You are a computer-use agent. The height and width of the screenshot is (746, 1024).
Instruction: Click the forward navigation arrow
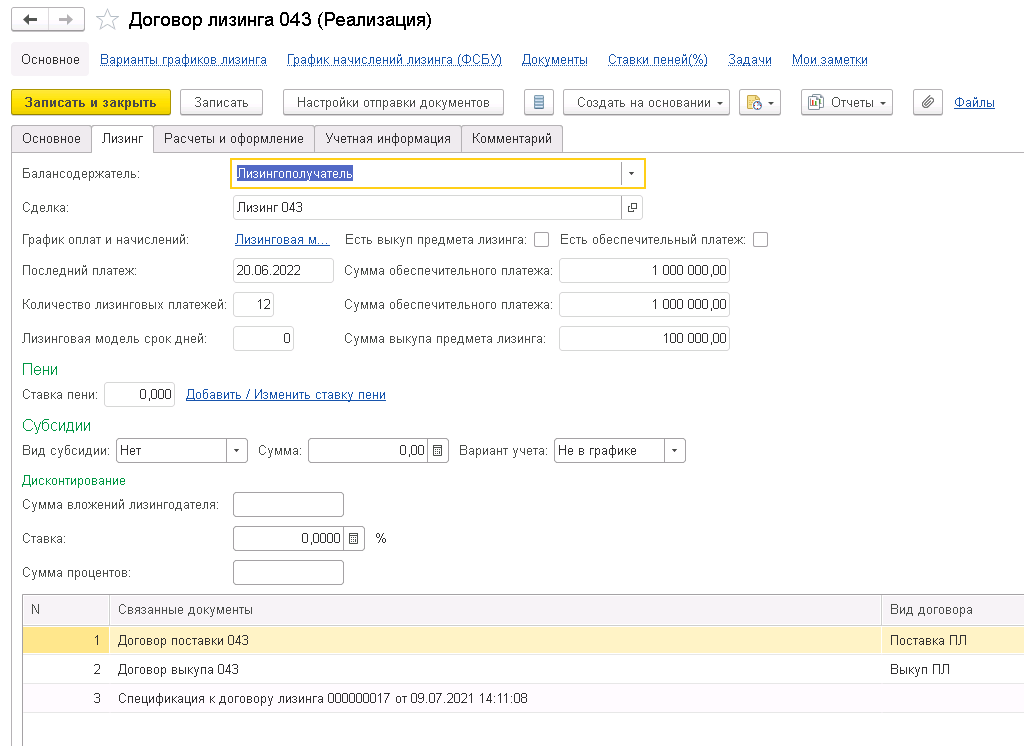click(x=65, y=20)
